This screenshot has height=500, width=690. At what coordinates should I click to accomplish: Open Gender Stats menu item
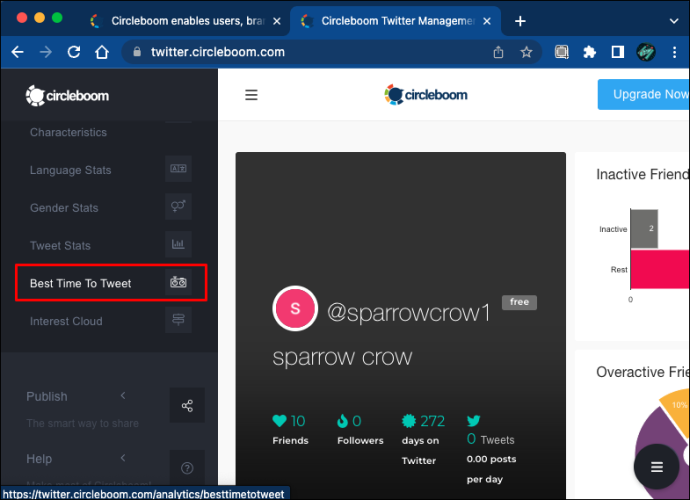tap(64, 208)
